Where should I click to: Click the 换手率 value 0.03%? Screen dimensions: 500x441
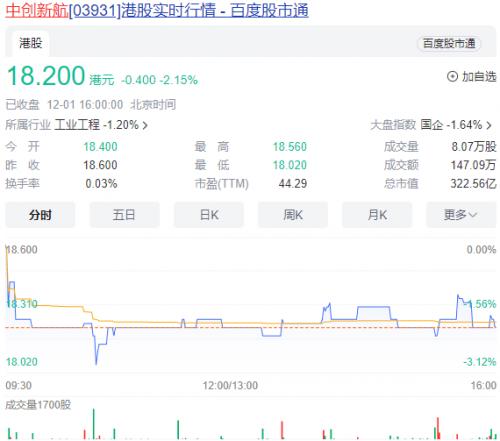pos(101,184)
